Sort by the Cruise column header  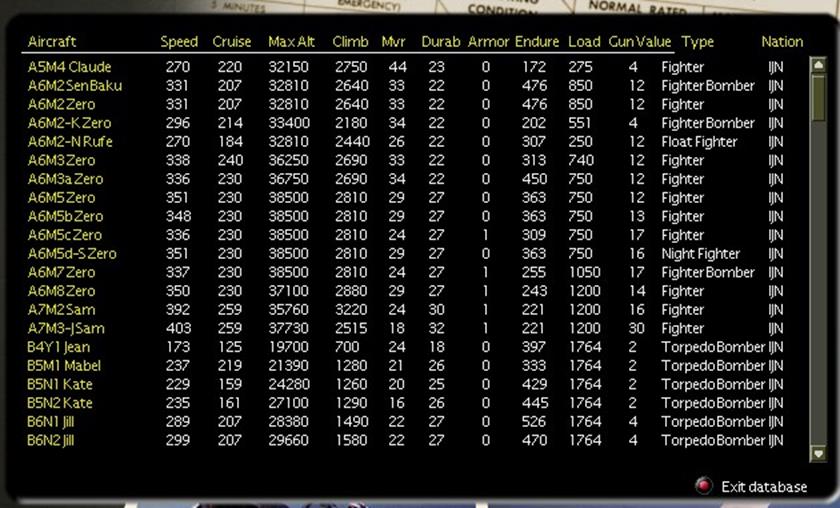232,42
